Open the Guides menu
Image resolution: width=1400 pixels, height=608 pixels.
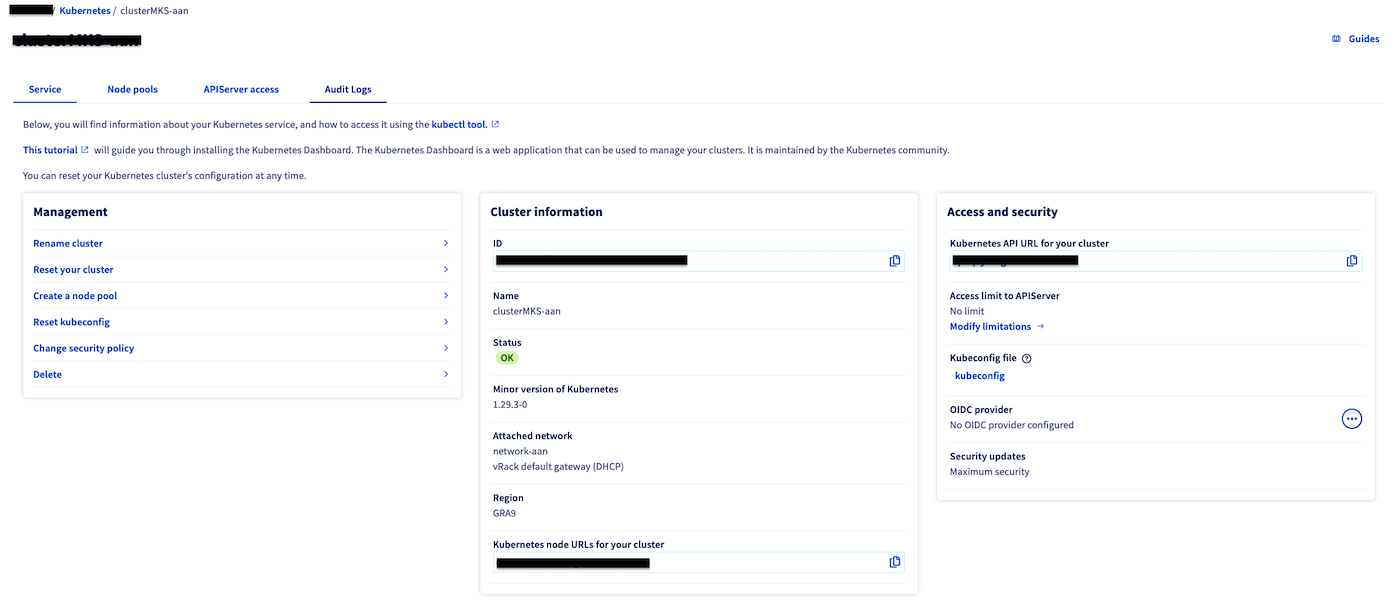pyautogui.click(x=1356, y=38)
